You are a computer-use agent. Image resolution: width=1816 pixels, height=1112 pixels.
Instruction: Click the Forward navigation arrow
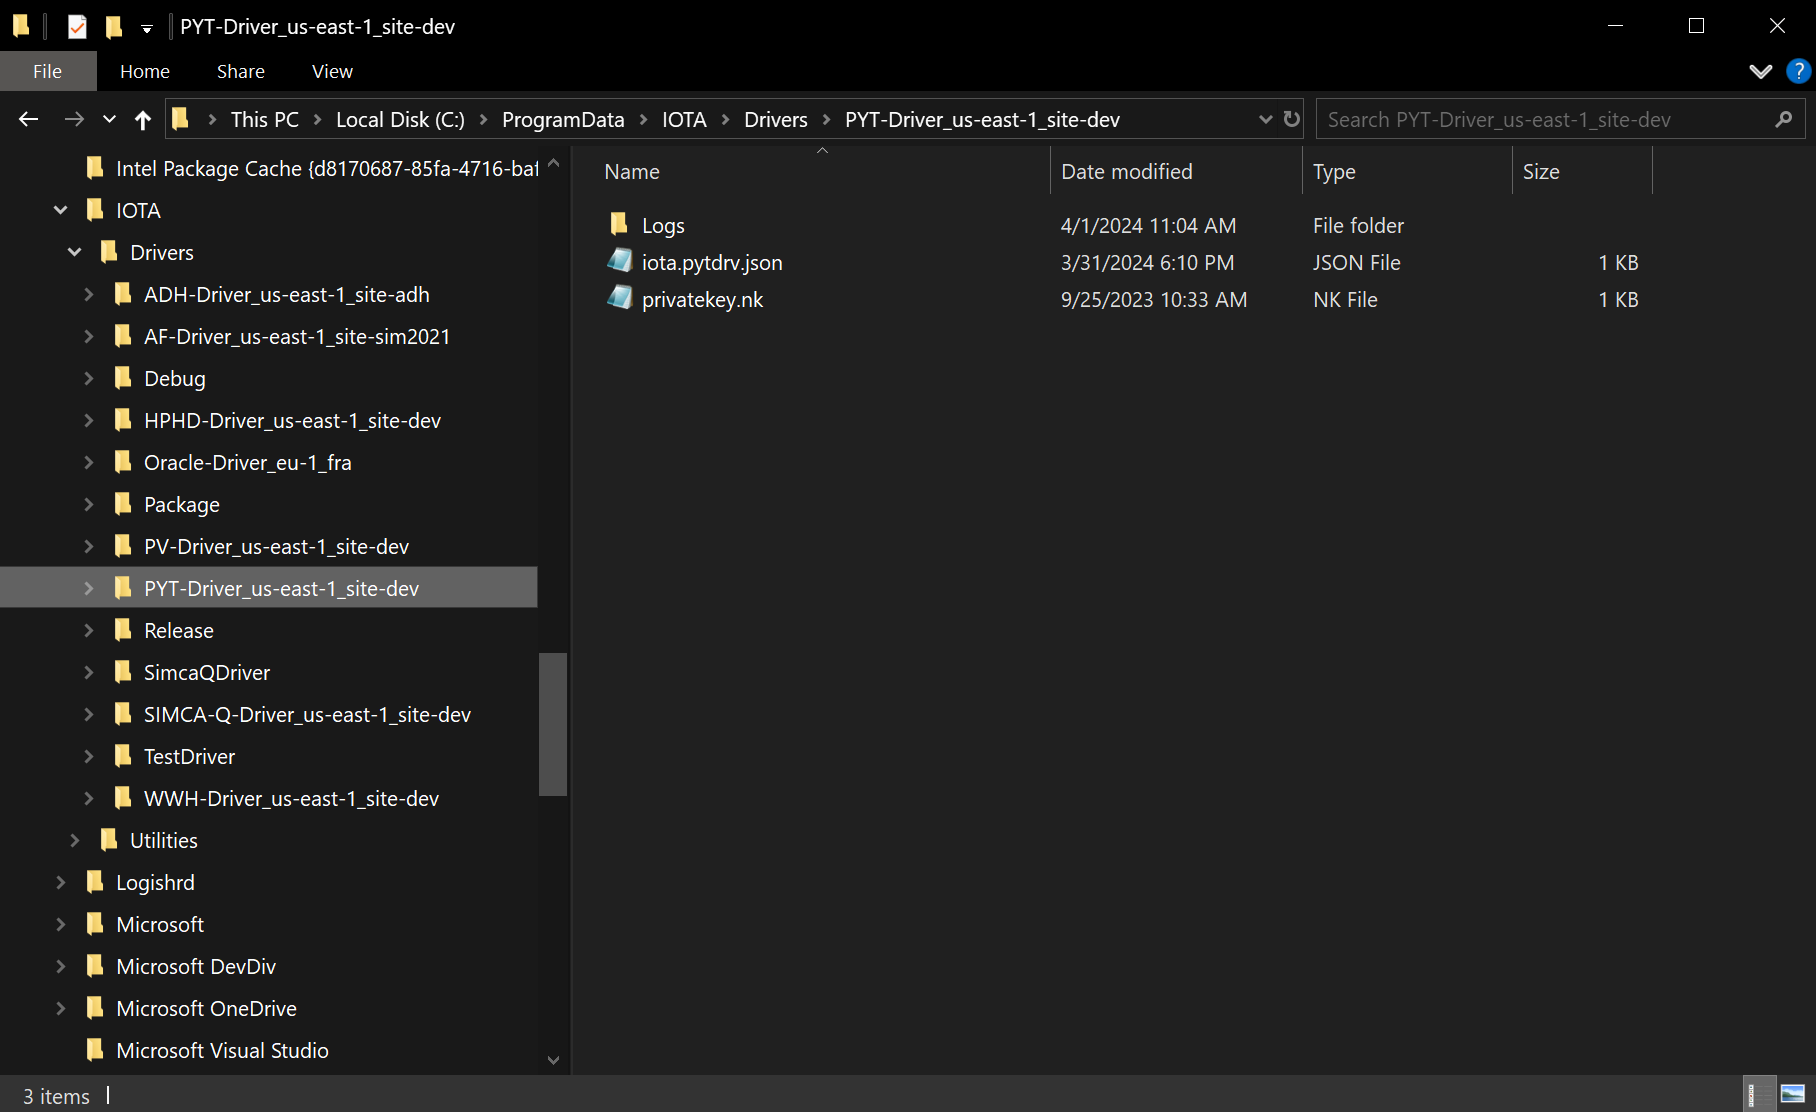click(74, 120)
